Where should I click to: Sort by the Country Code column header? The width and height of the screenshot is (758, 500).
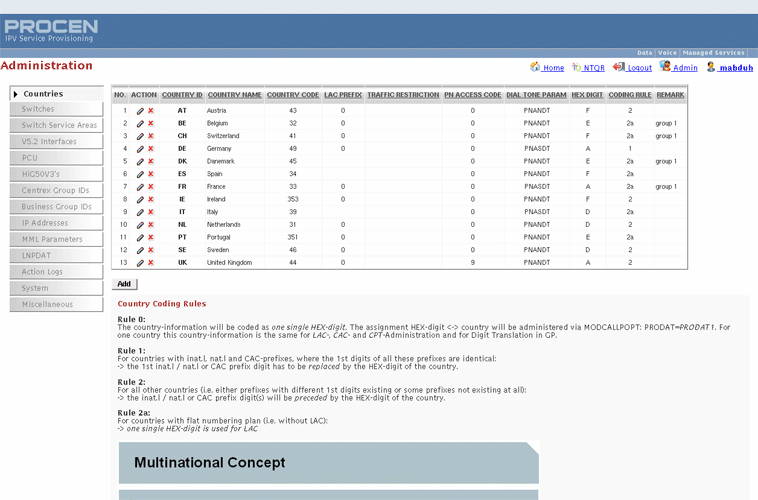point(293,95)
